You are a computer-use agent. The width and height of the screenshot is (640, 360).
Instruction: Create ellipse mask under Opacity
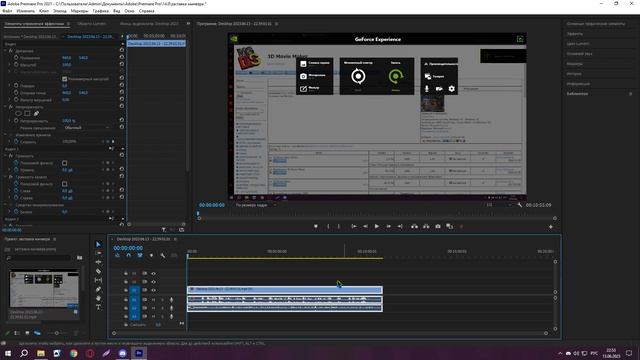[x=18, y=113]
